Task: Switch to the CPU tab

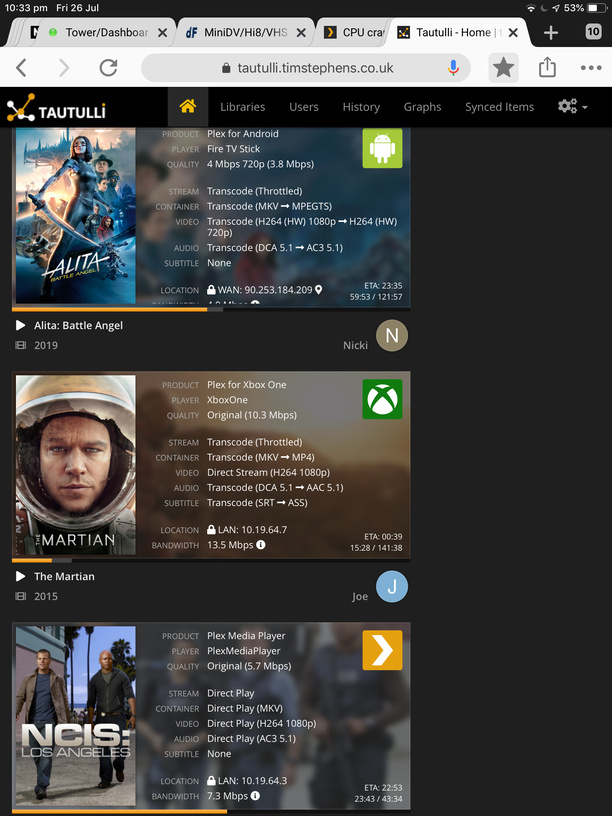Action: click(x=354, y=32)
